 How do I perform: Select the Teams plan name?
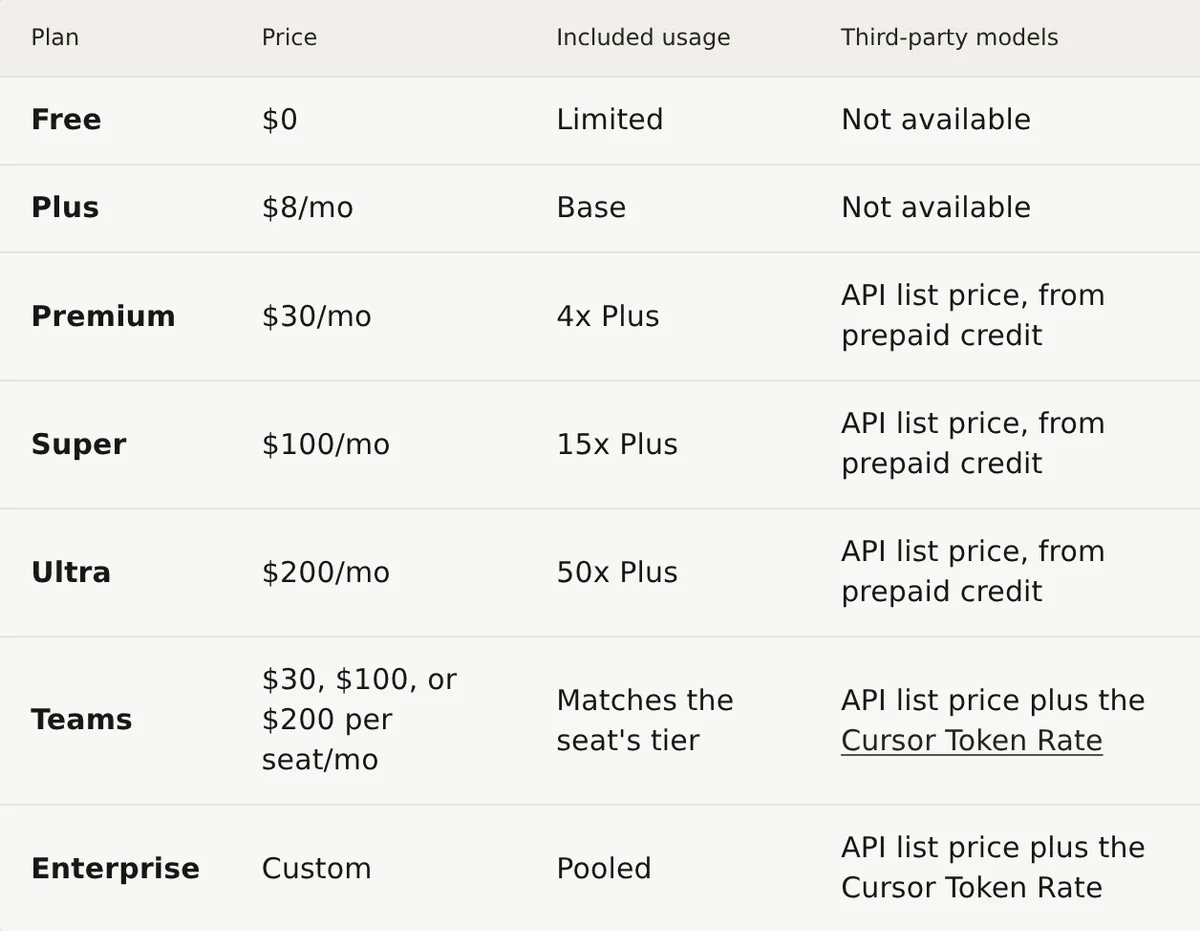tap(81, 720)
